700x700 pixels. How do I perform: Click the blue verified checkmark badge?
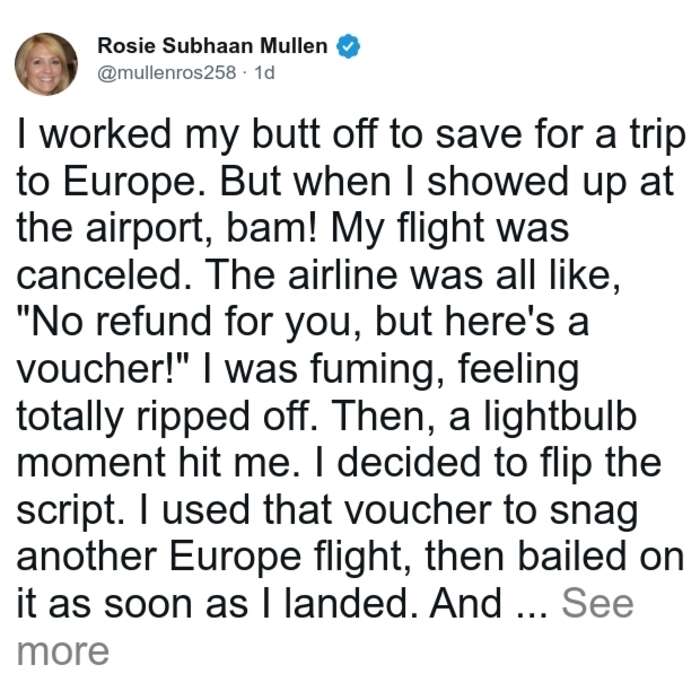point(348,46)
